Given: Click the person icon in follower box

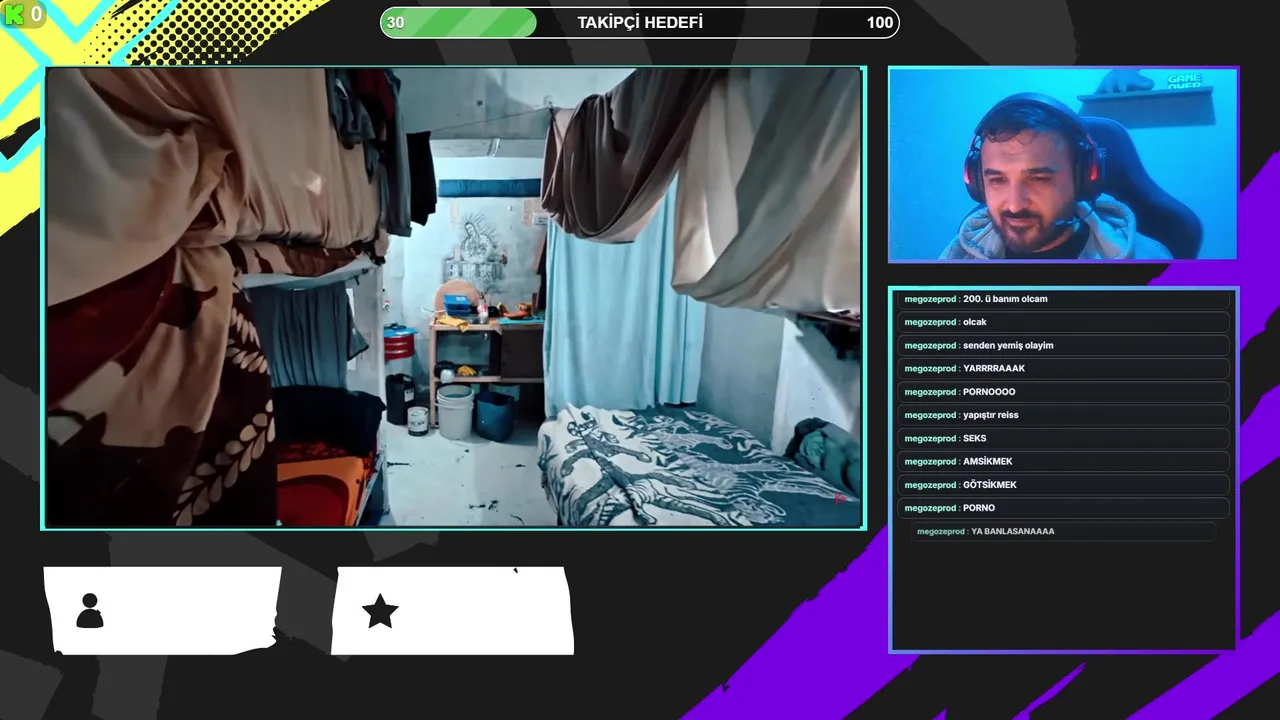Looking at the screenshot, I should (90, 610).
